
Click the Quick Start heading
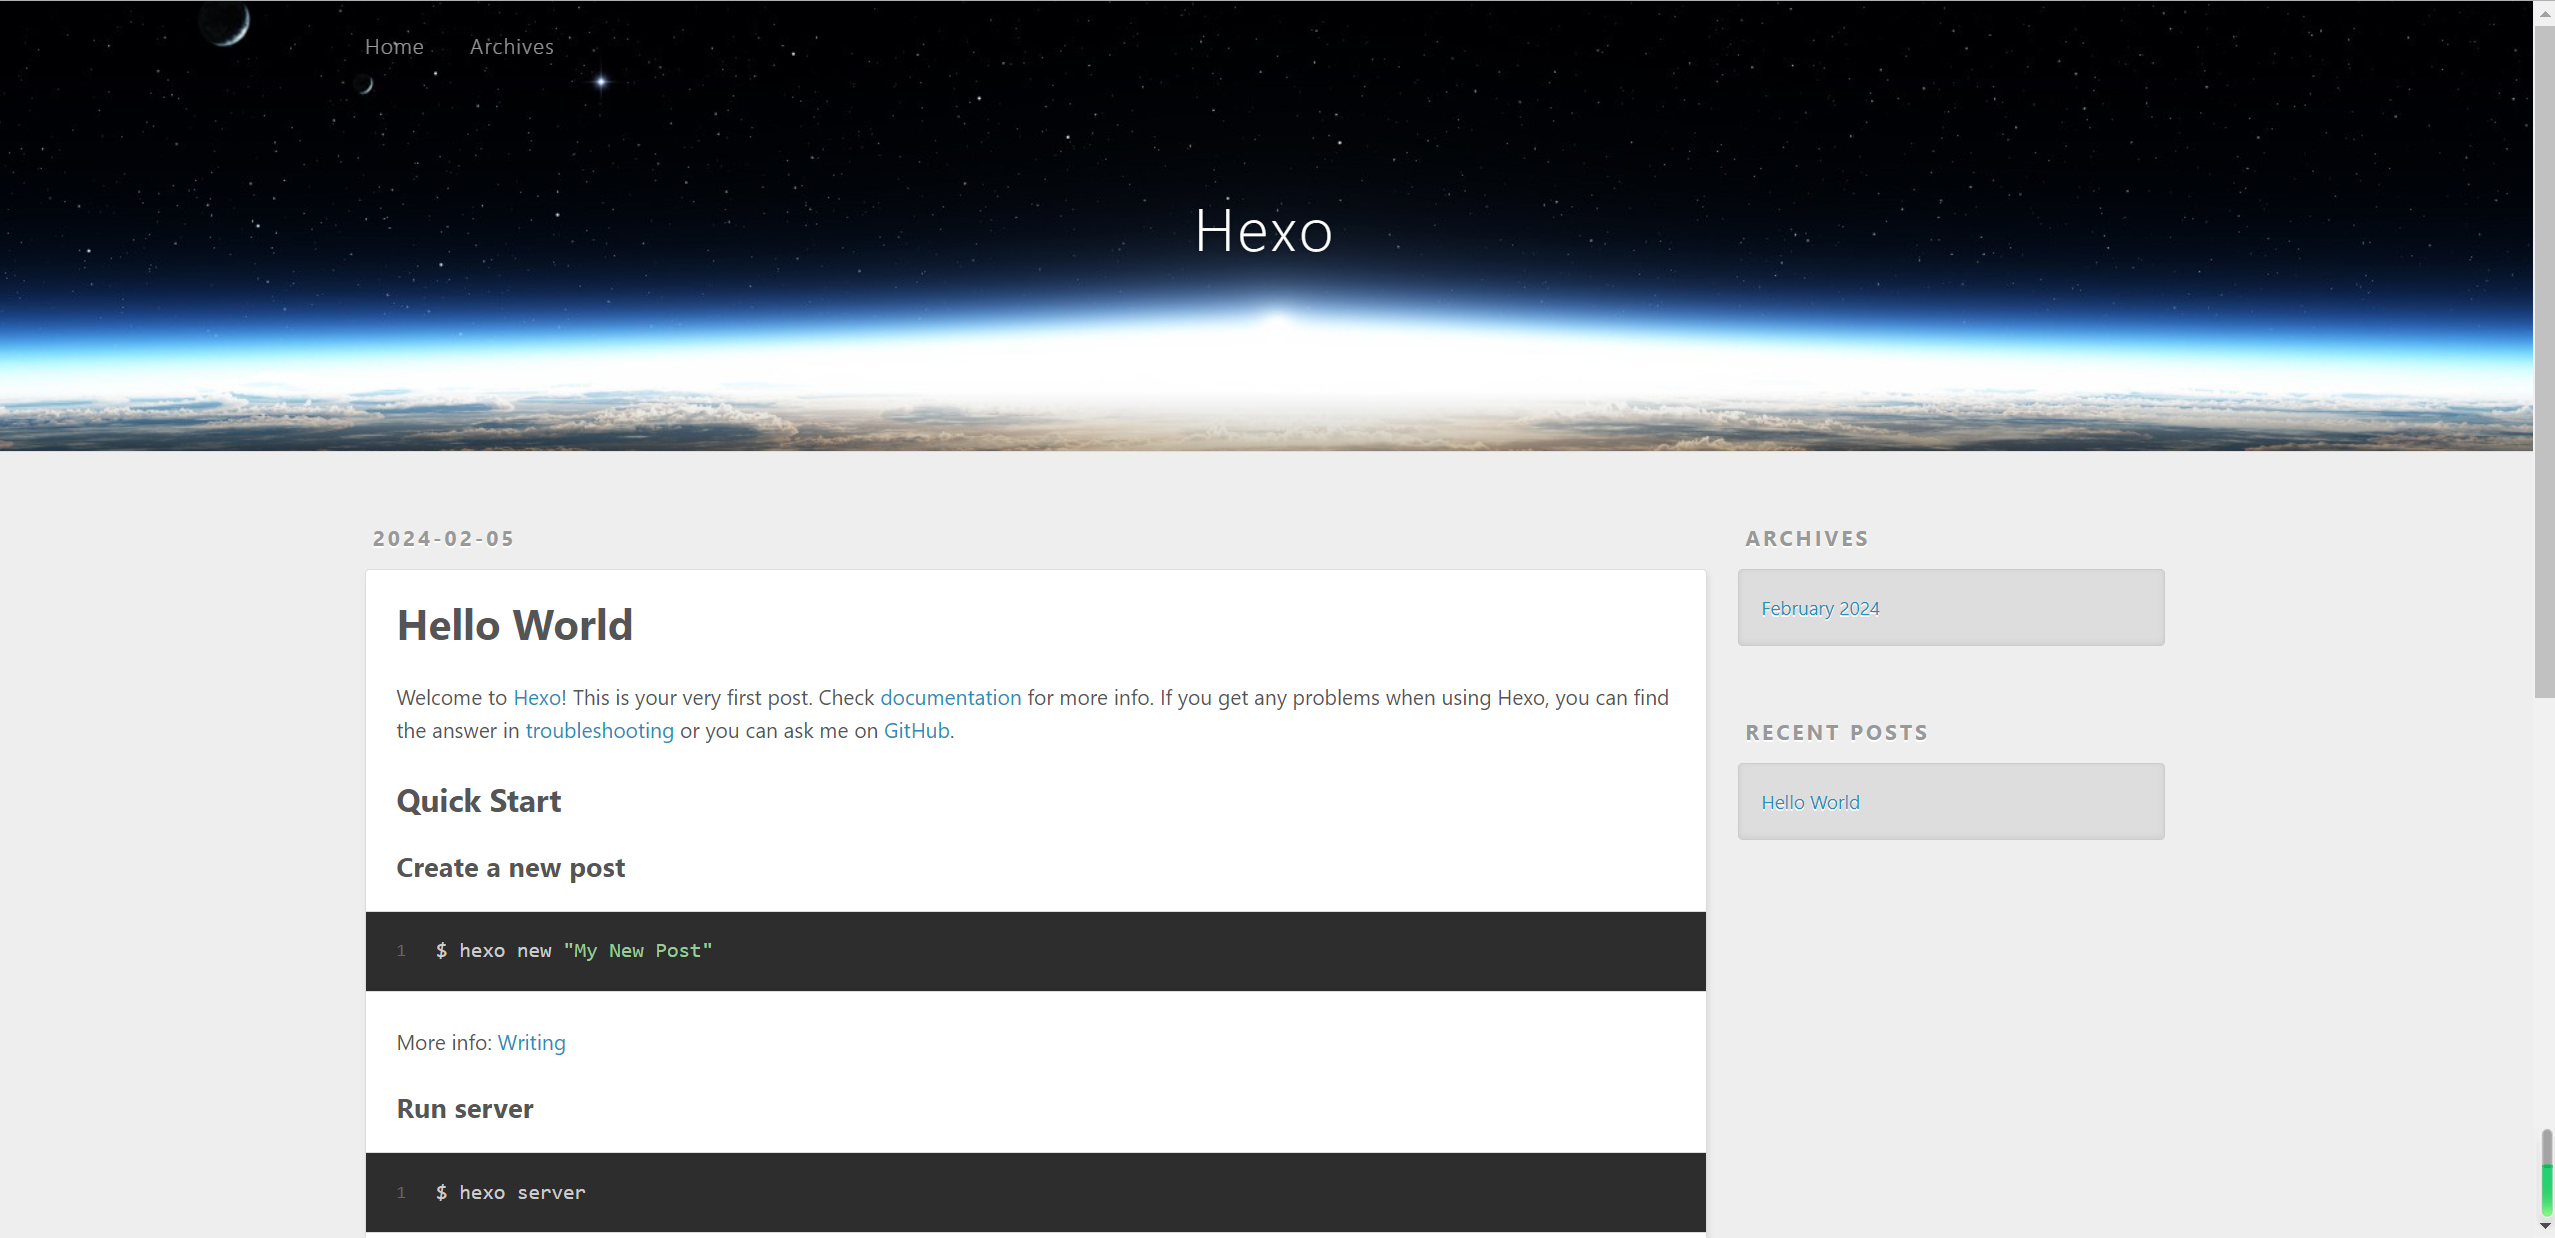coord(478,801)
